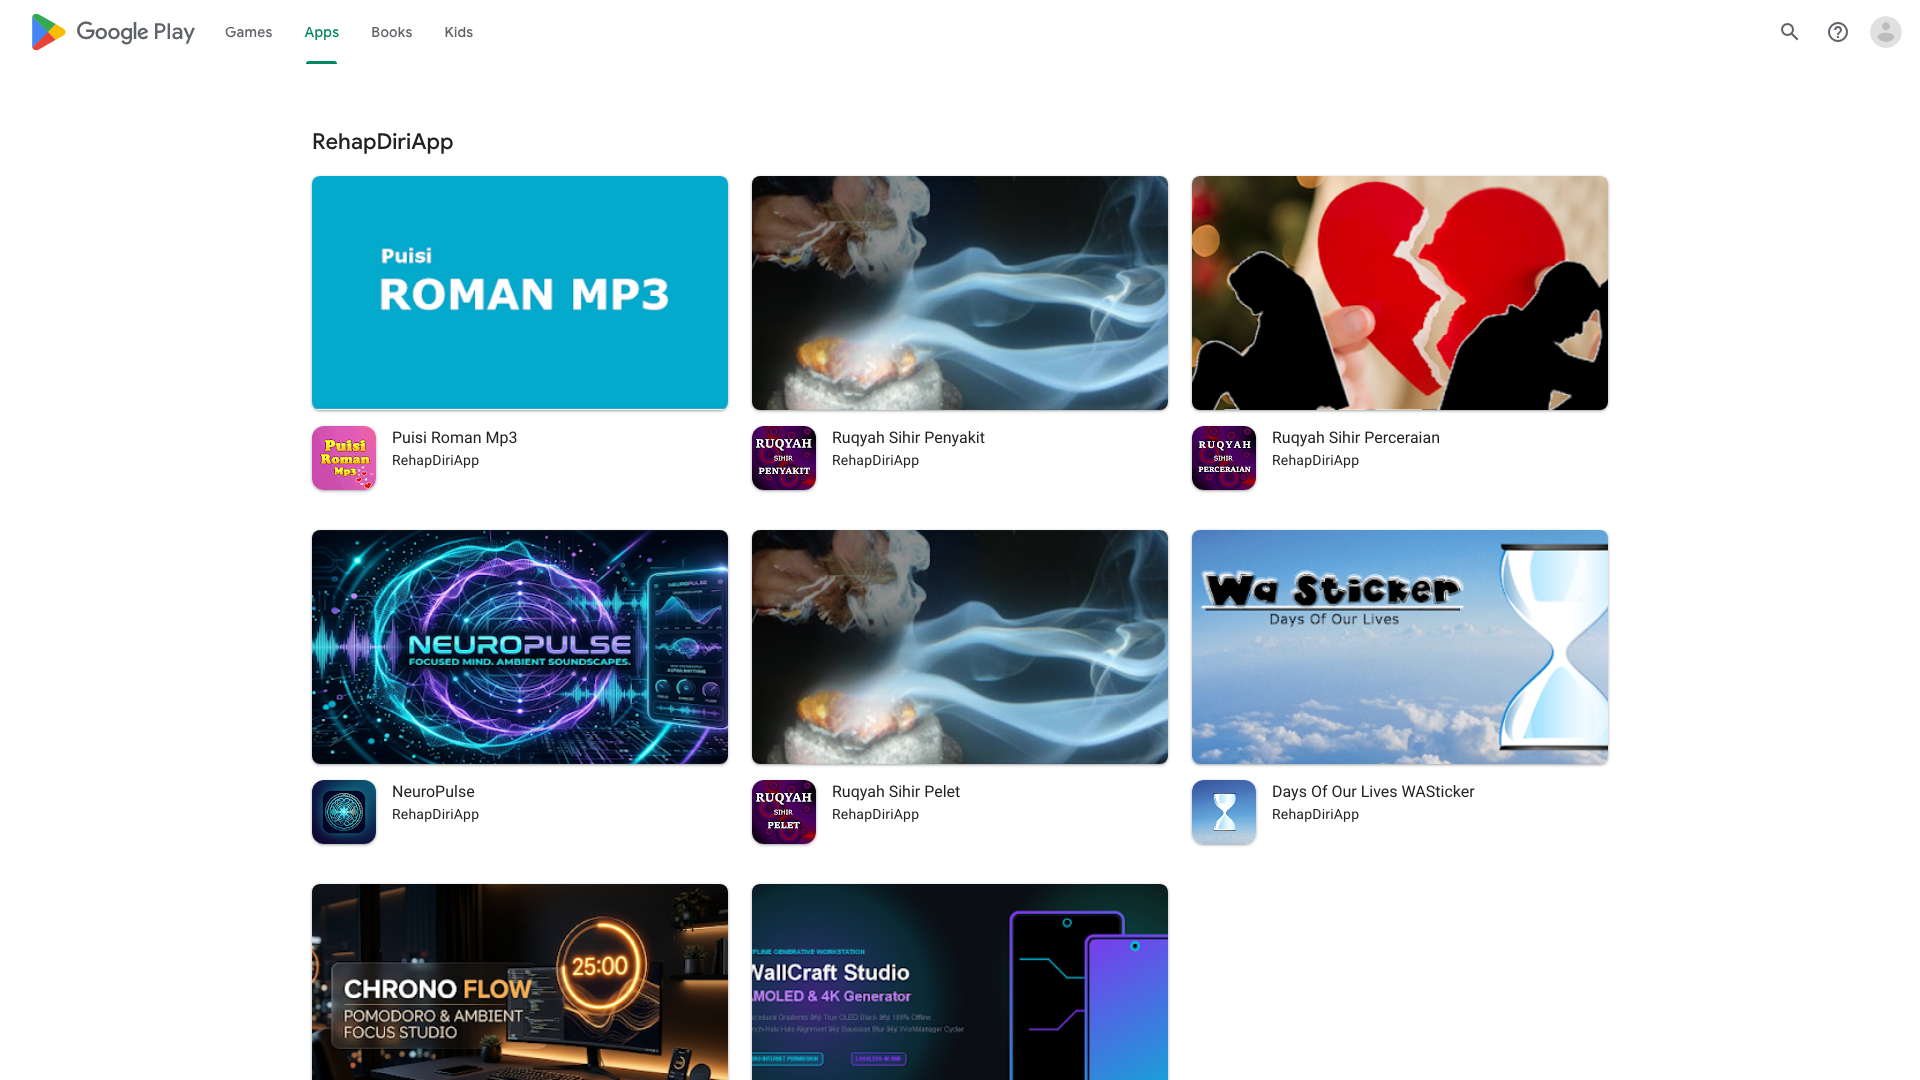The width and height of the screenshot is (1920, 1080).
Task: Open the NeuroPulse banner image
Action: click(520, 647)
